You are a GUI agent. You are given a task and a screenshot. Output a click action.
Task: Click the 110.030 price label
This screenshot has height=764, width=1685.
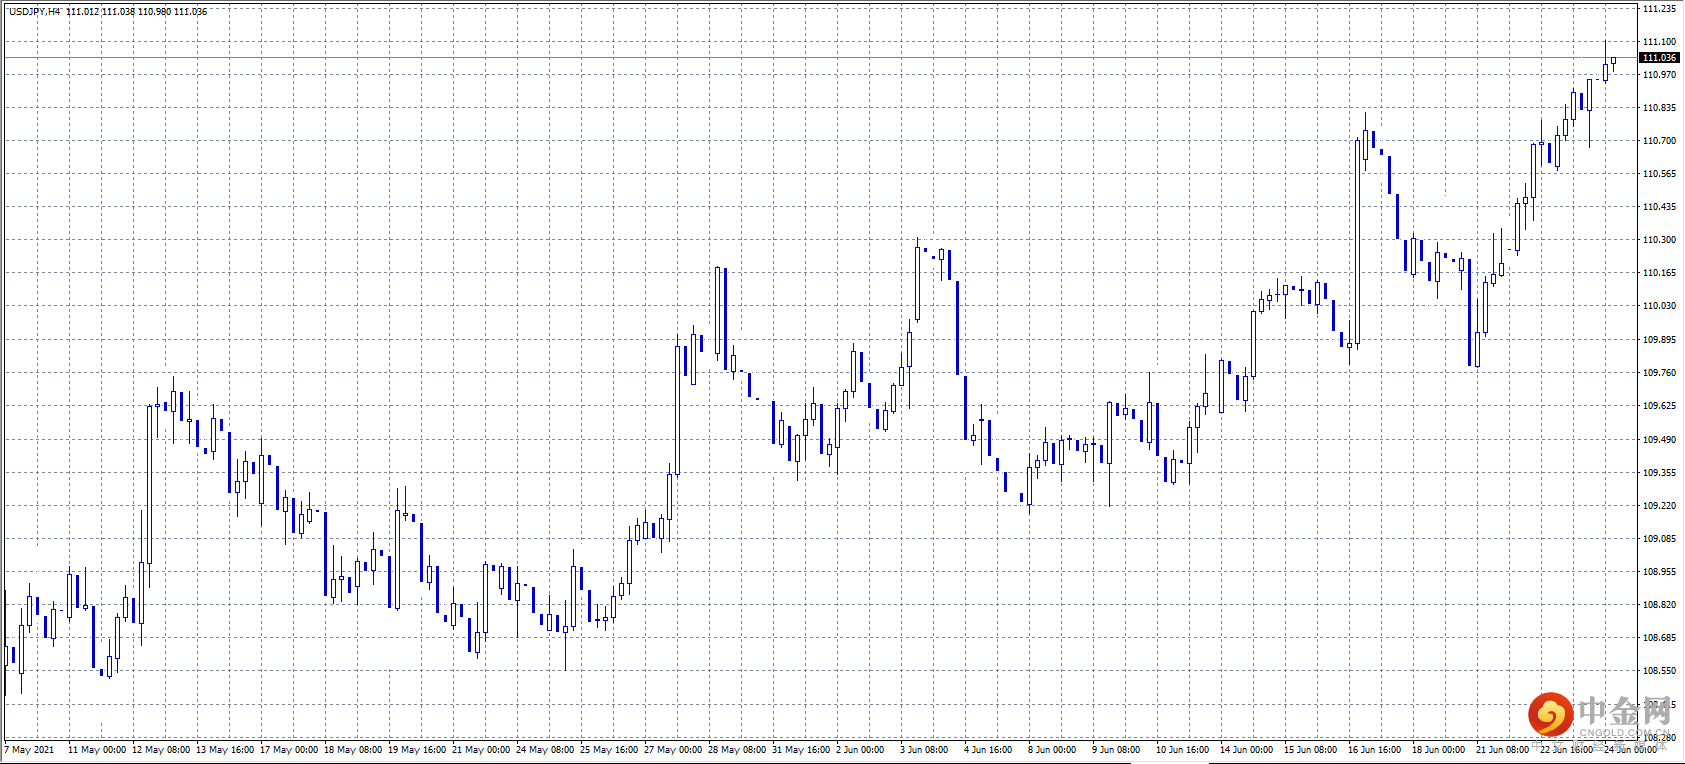tap(1659, 306)
